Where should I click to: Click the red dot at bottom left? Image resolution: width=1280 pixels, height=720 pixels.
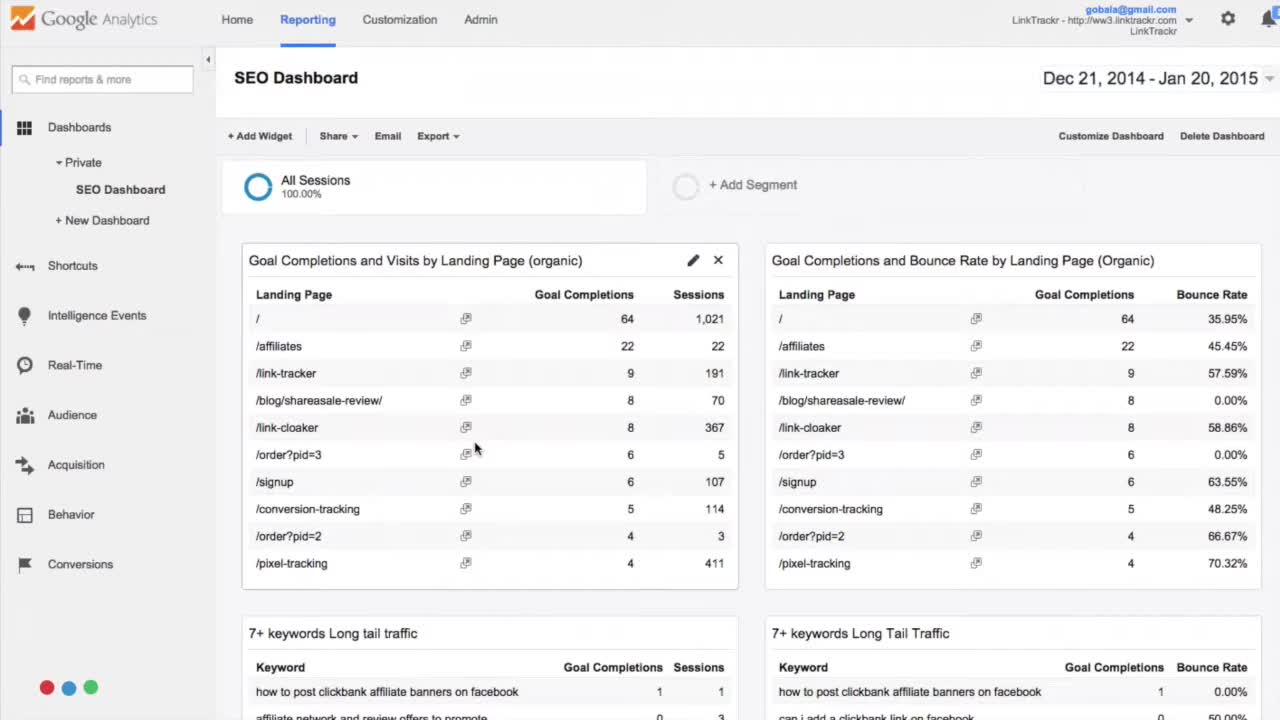[47, 687]
